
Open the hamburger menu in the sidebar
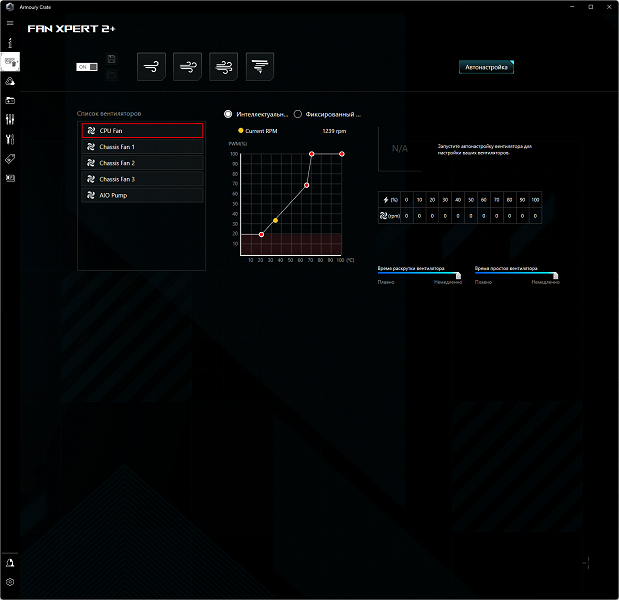(x=10, y=23)
